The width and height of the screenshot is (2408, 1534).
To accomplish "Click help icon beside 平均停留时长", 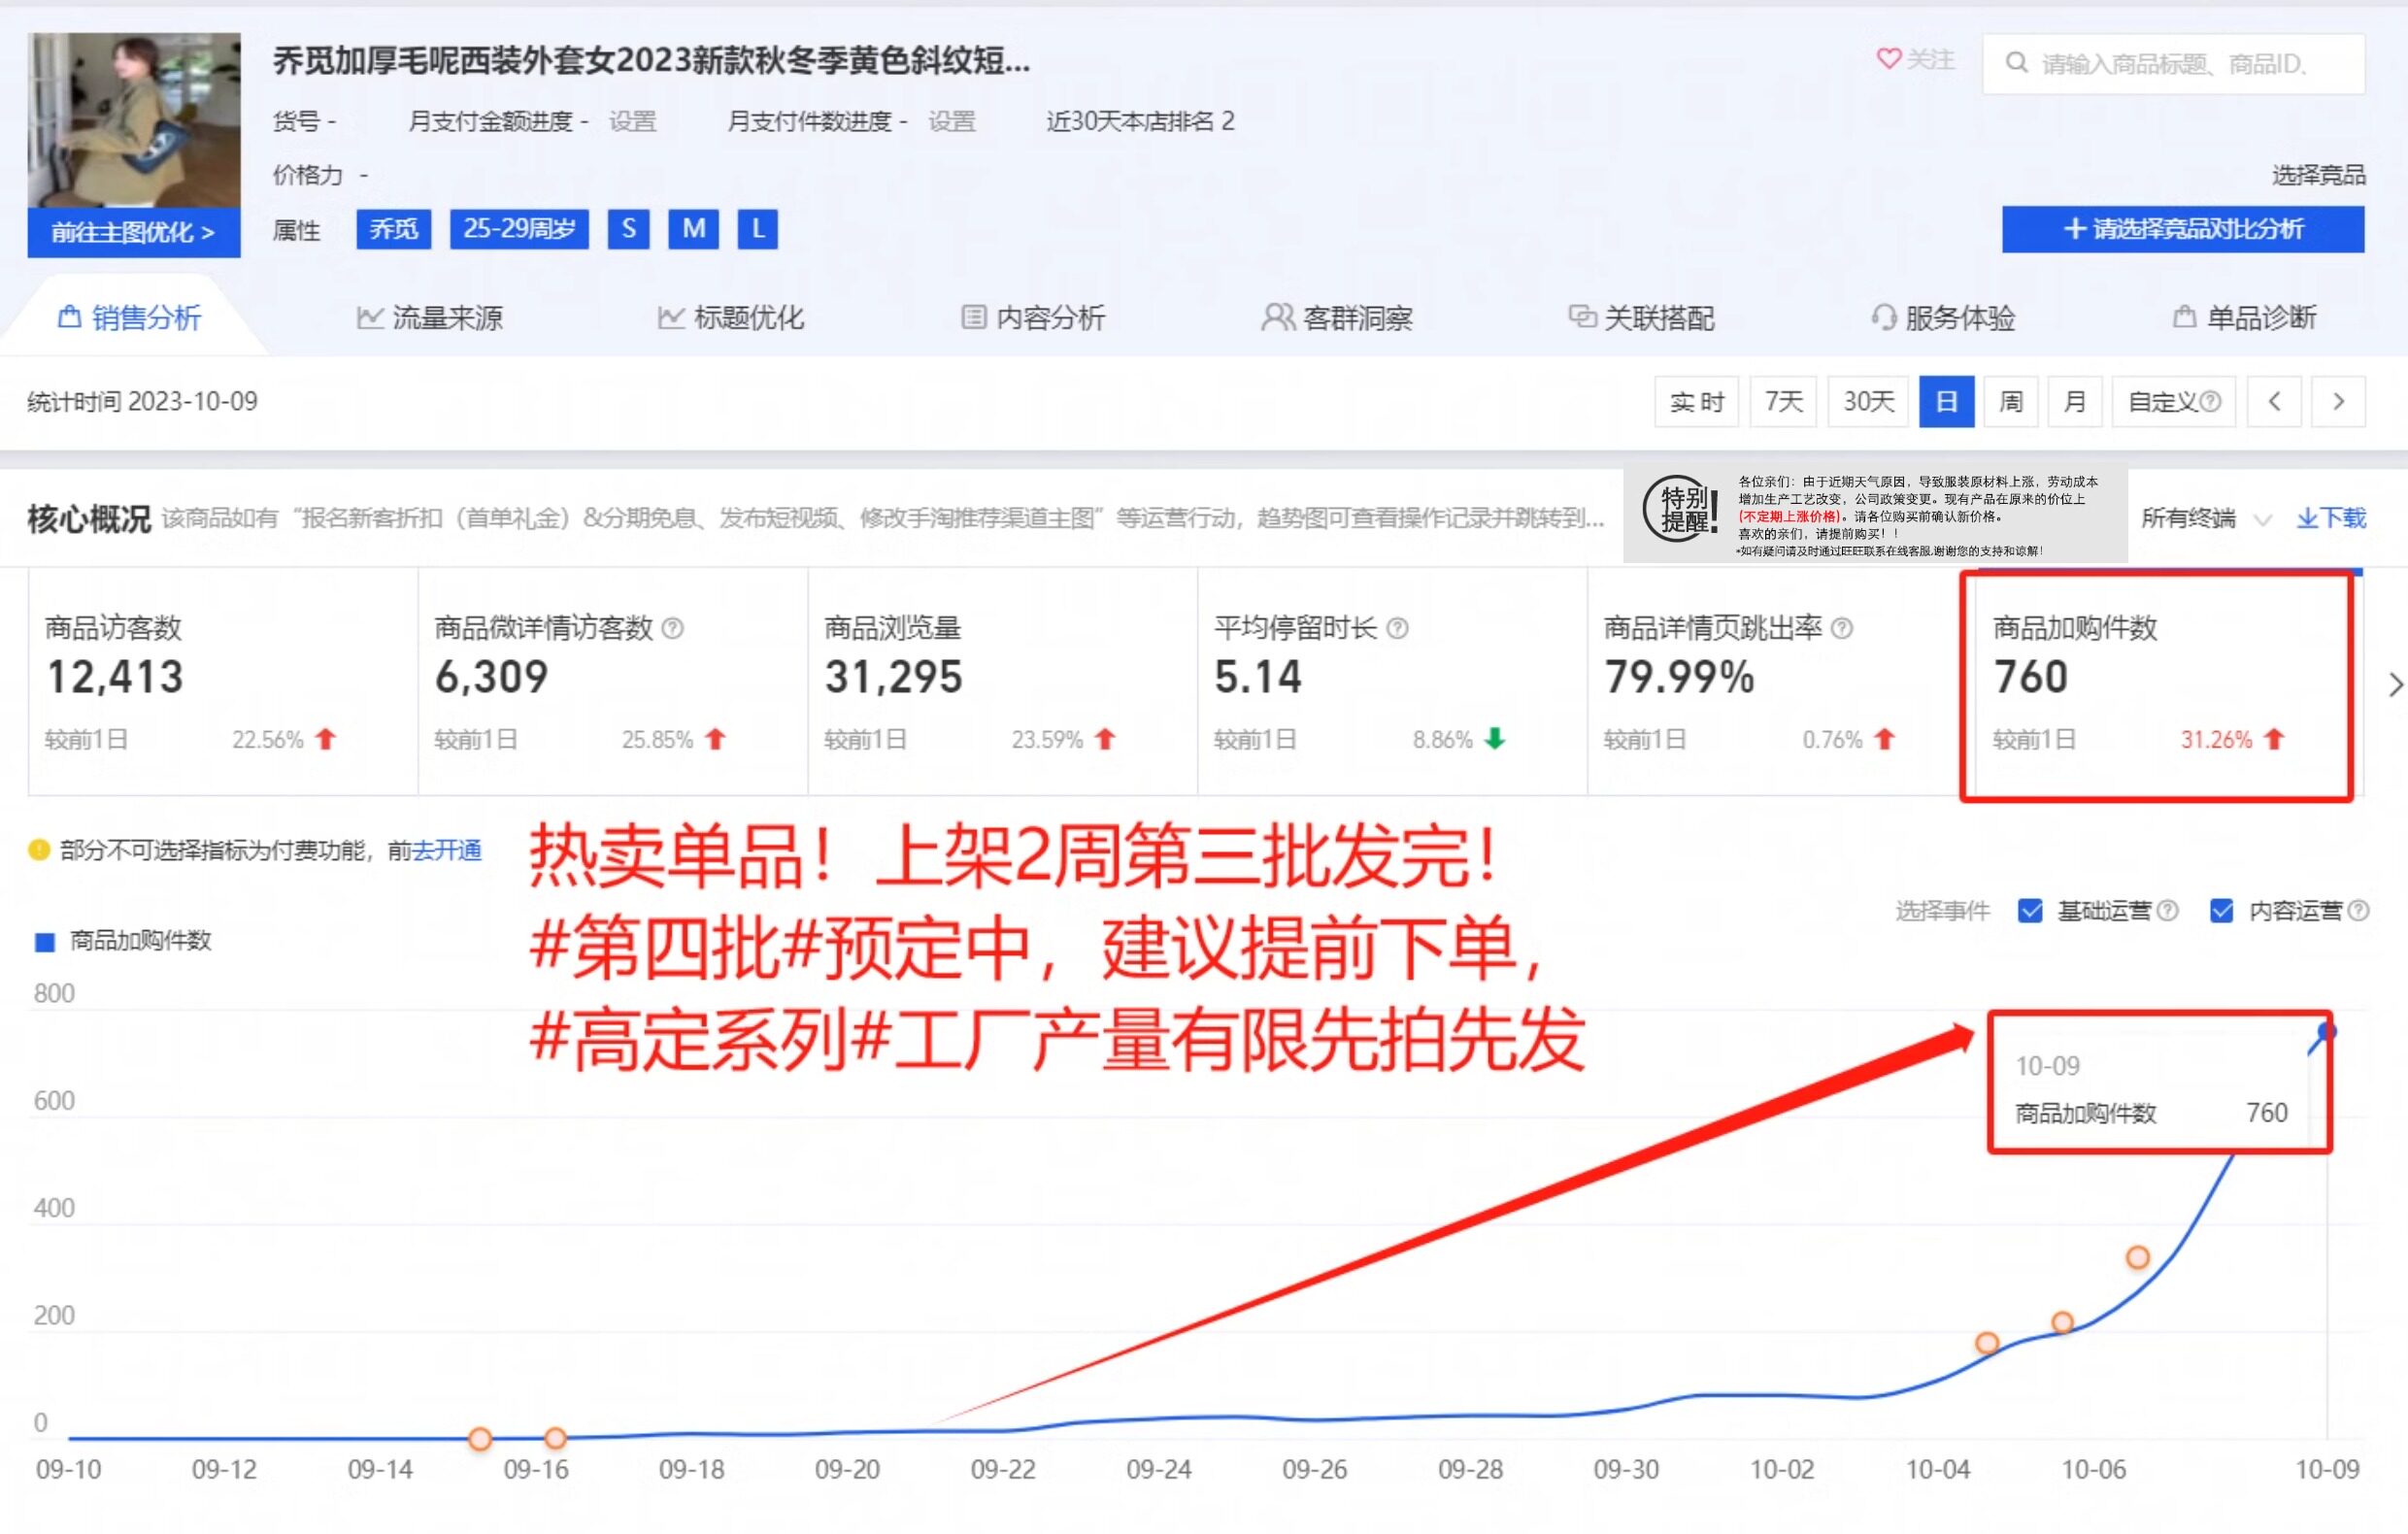I will click(1398, 628).
